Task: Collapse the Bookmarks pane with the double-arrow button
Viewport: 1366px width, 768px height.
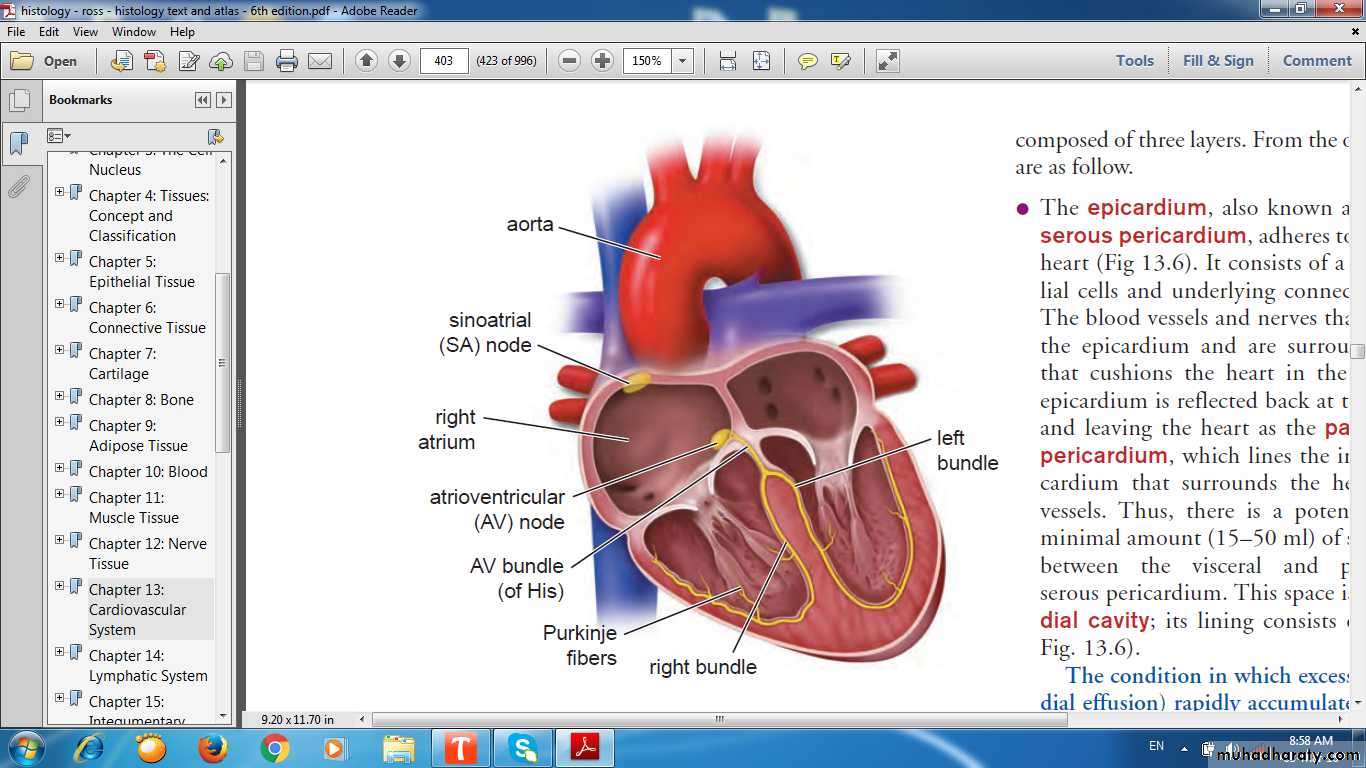Action: (x=203, y=100)
